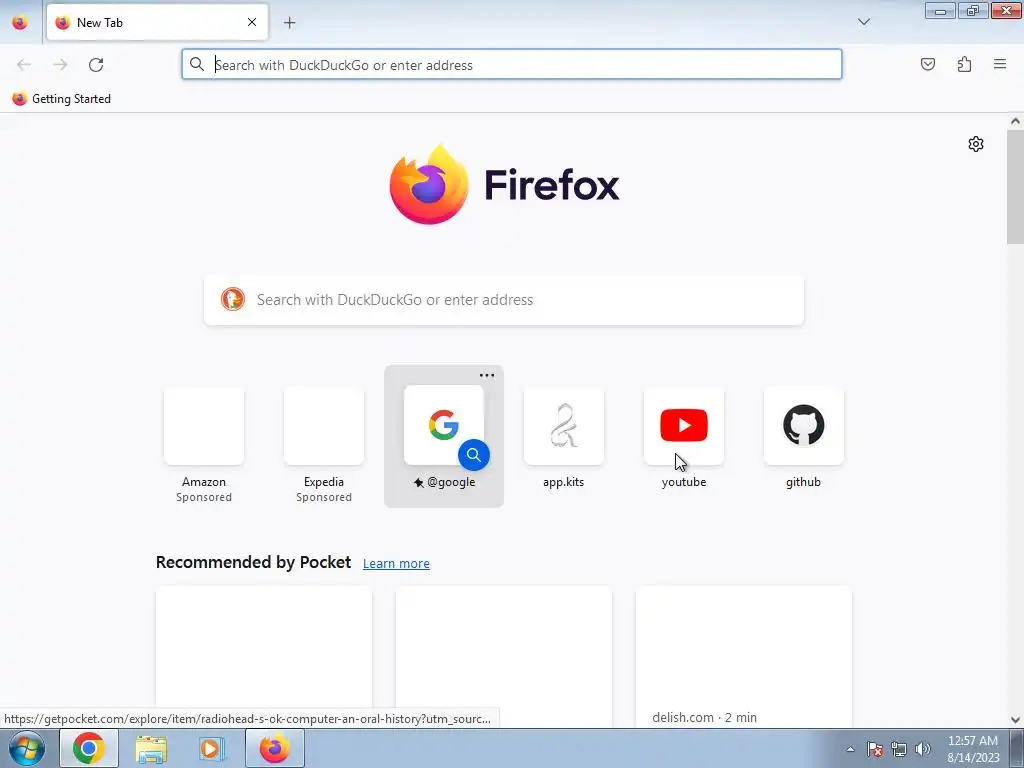Open the Extensions puzzle icon
This screenshot has width=1024, height=768.
964,64
